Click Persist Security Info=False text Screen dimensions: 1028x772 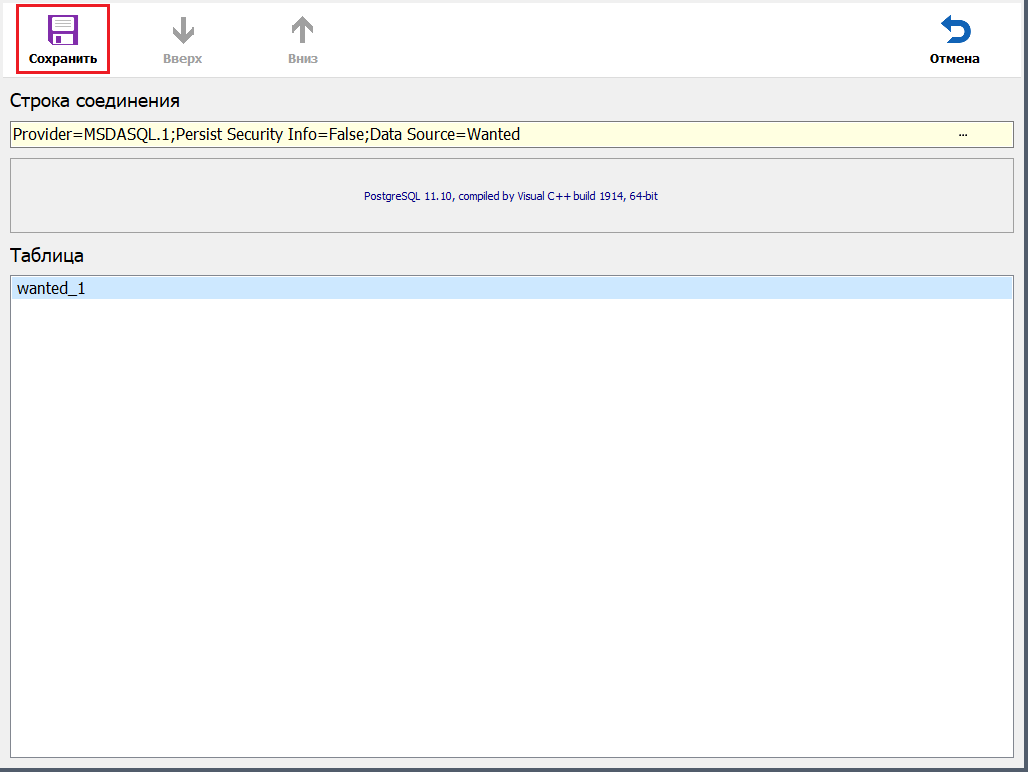(x=271, y=134)
